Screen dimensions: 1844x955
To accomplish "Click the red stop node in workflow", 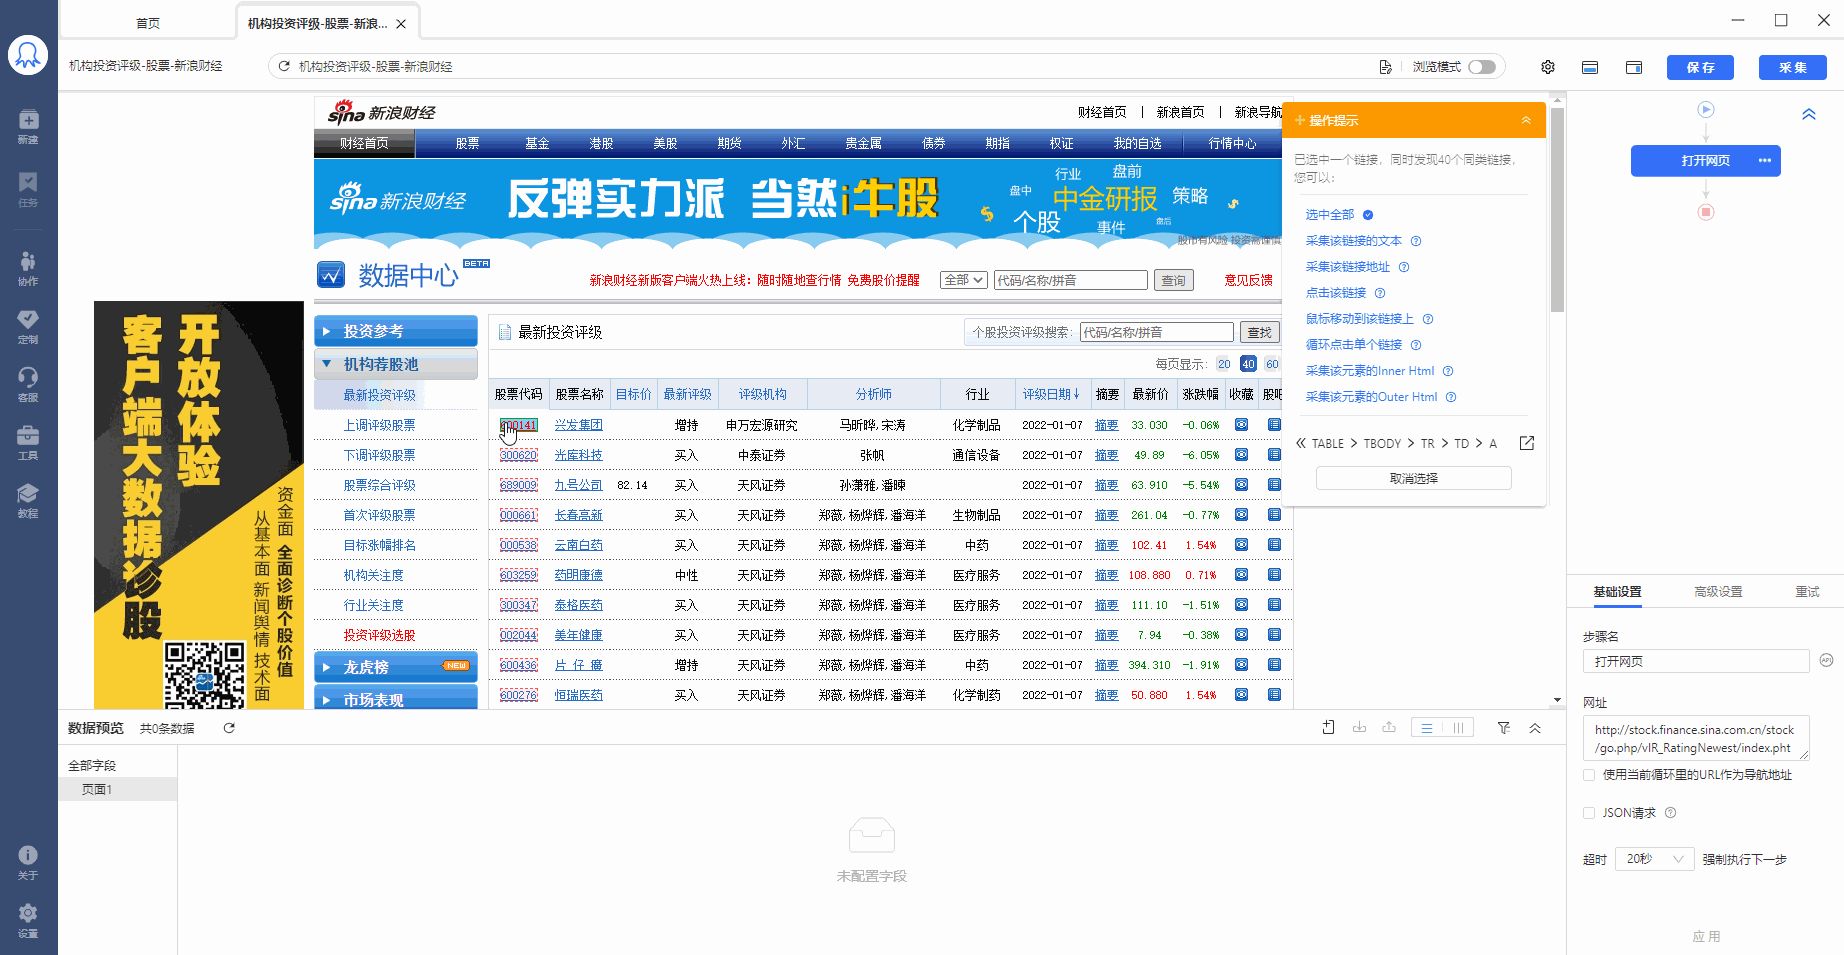I will pyautogui.click(x=1706, y=212).
